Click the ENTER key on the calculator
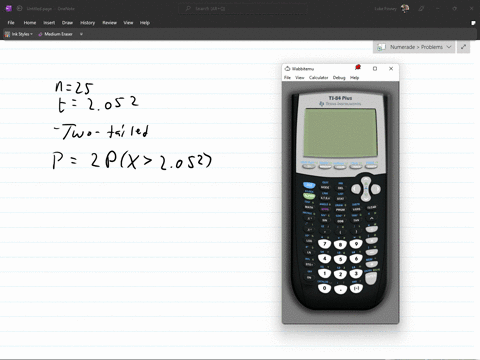The height and width of the screenshot is (360, 480). point(371,277)
